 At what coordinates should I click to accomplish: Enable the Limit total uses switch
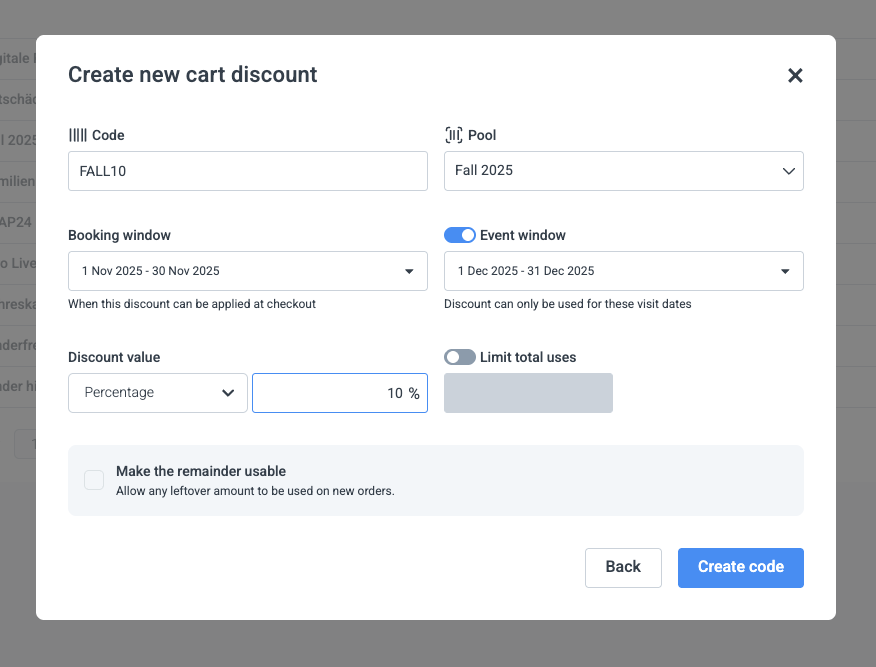(x=460, y=357)
